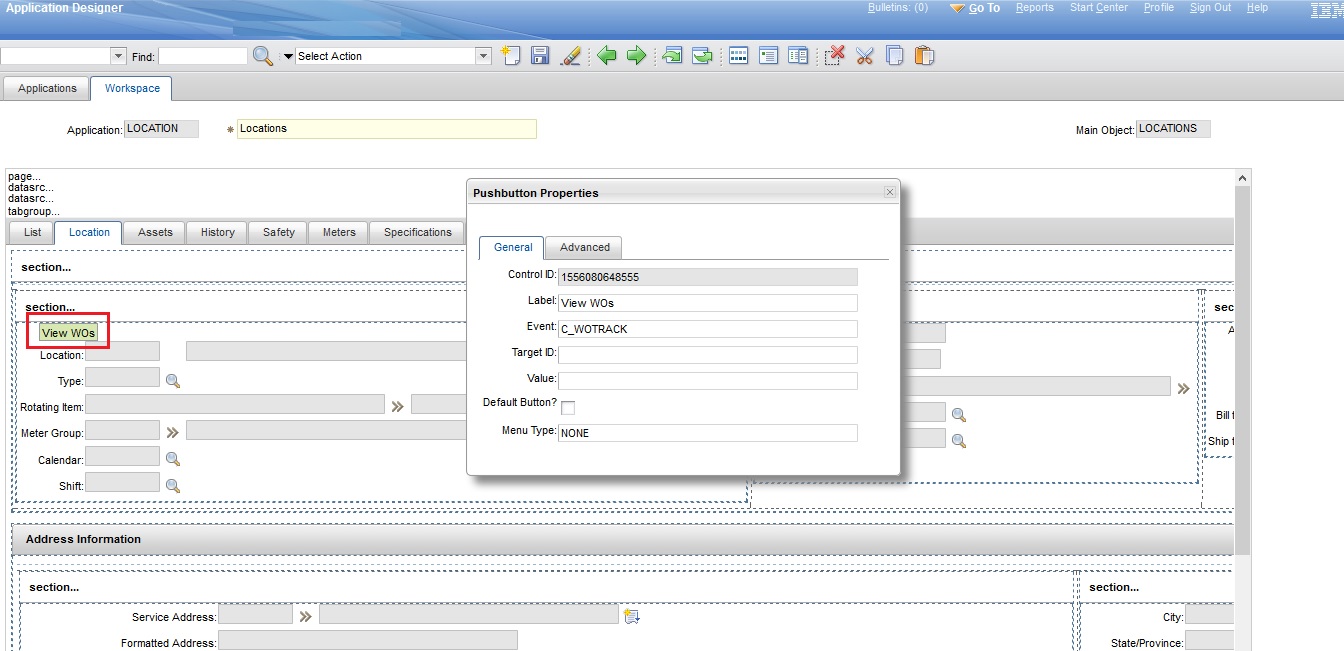Open the Type field magnifier lookup
This screenshot has width=1344, height=651.
pos(172,378)
